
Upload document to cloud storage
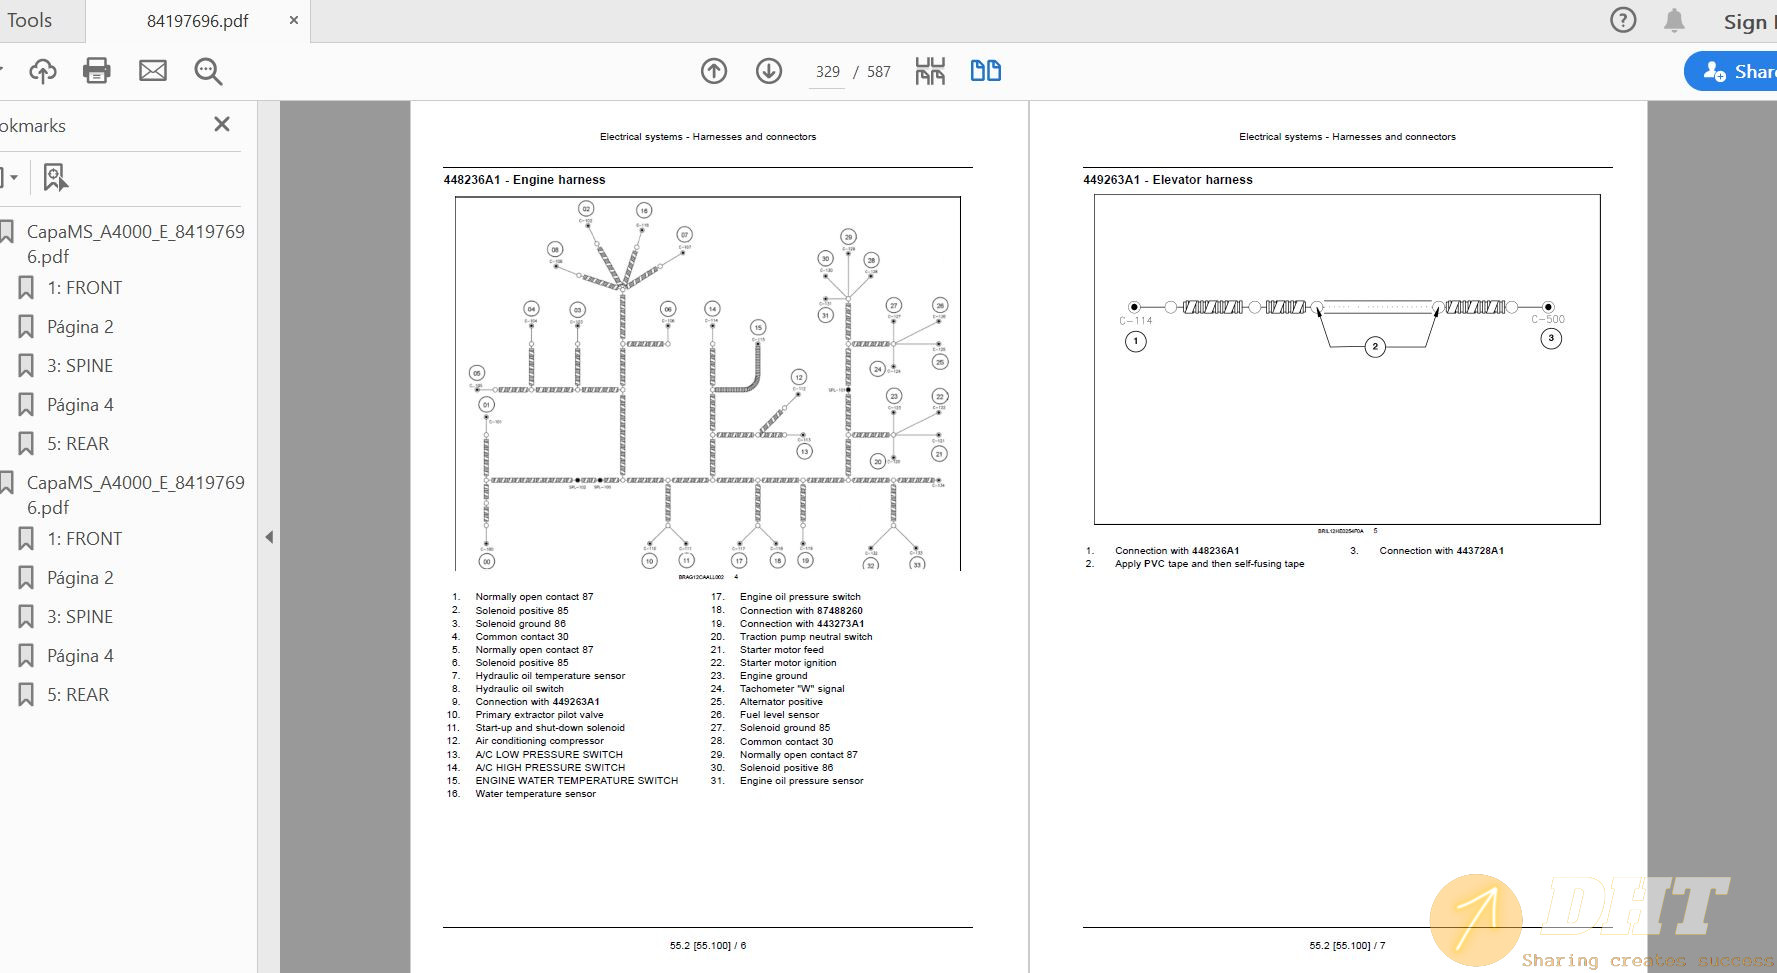tap(42, 71)
